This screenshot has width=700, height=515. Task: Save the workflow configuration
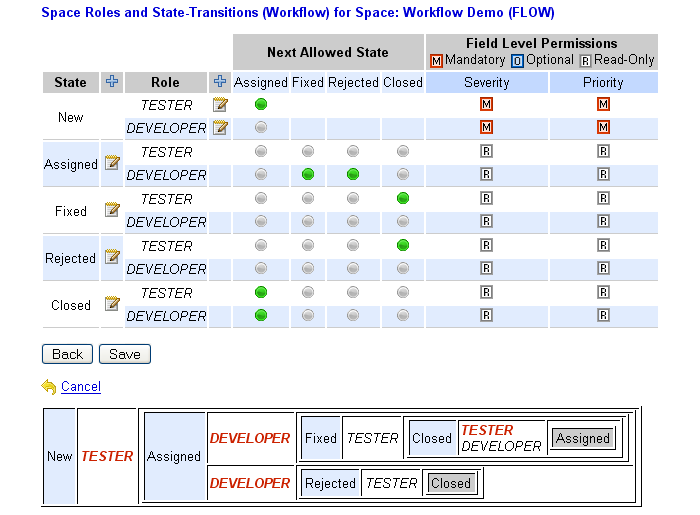click(125, 354)
